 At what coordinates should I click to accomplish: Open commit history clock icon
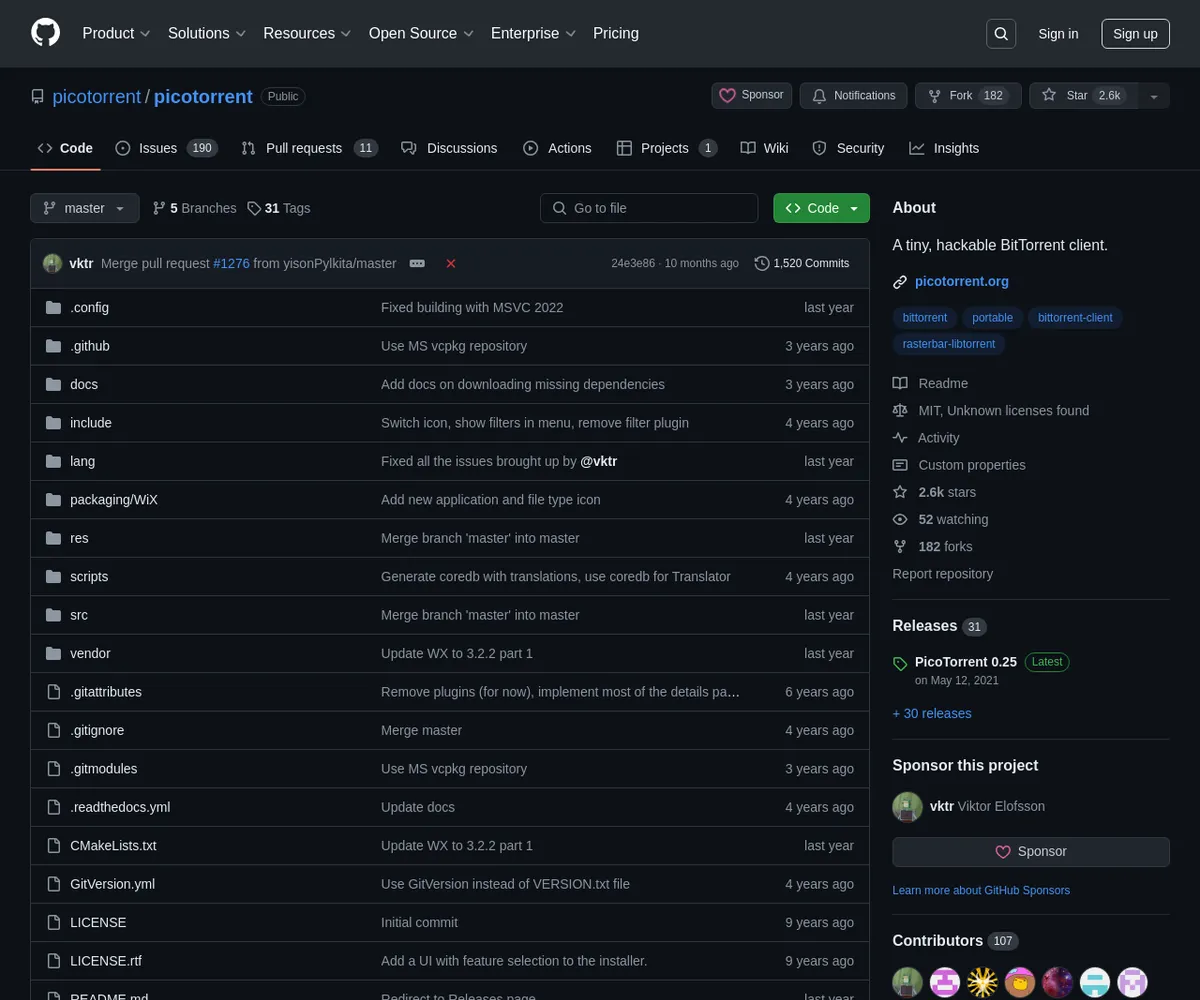pyautogui.click(x=762, y=264)
